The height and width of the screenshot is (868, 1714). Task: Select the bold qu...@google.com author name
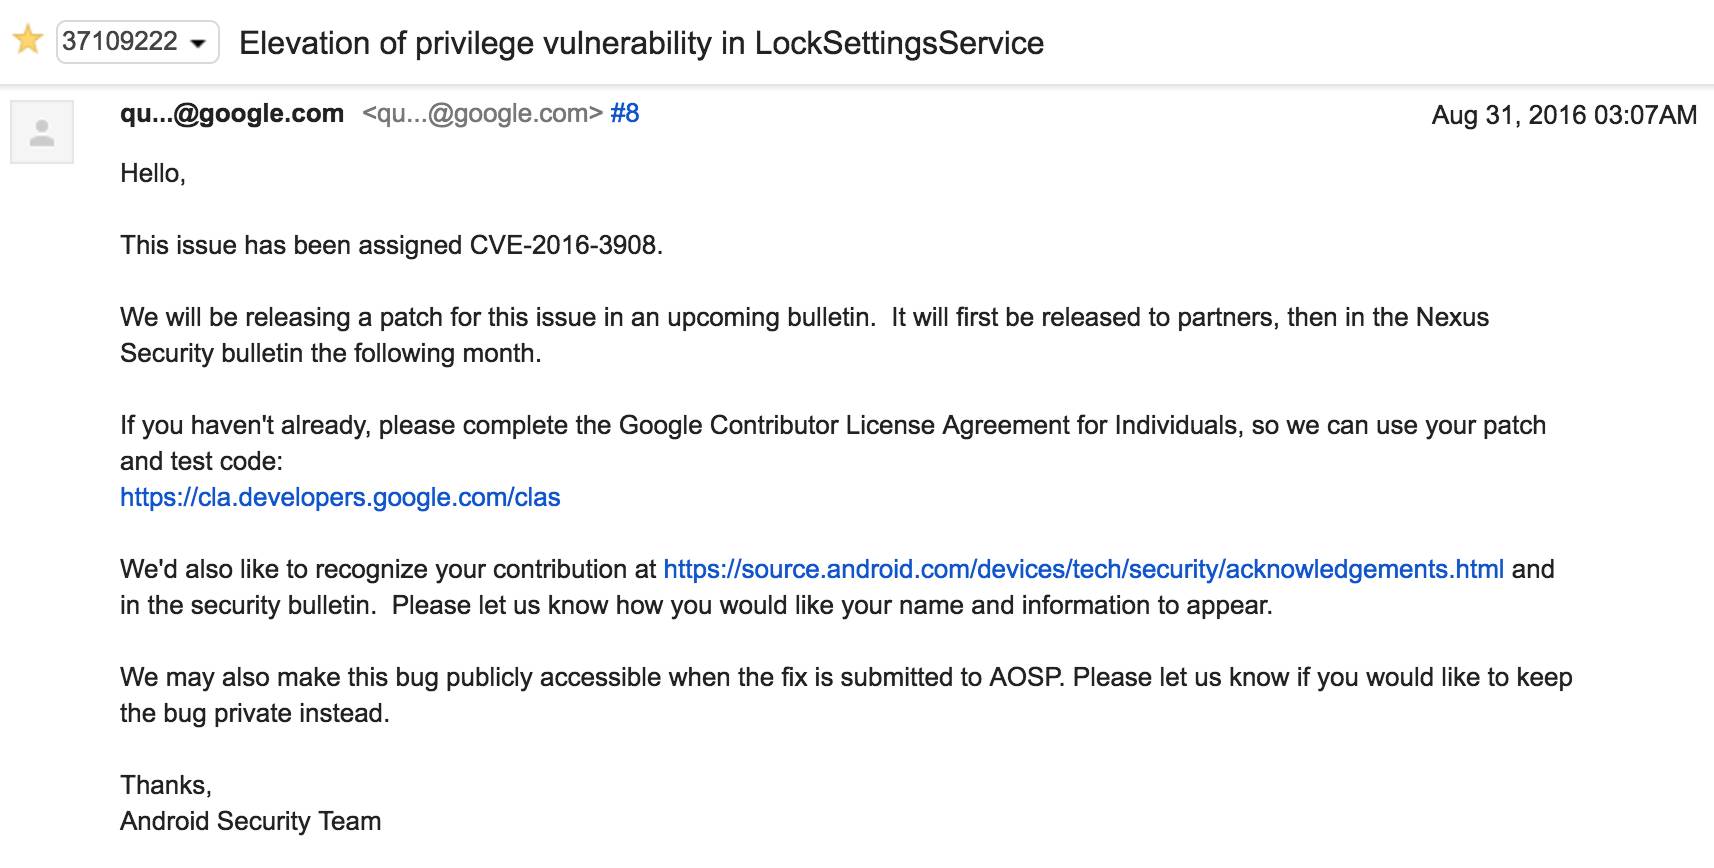[x=232, y=114]
